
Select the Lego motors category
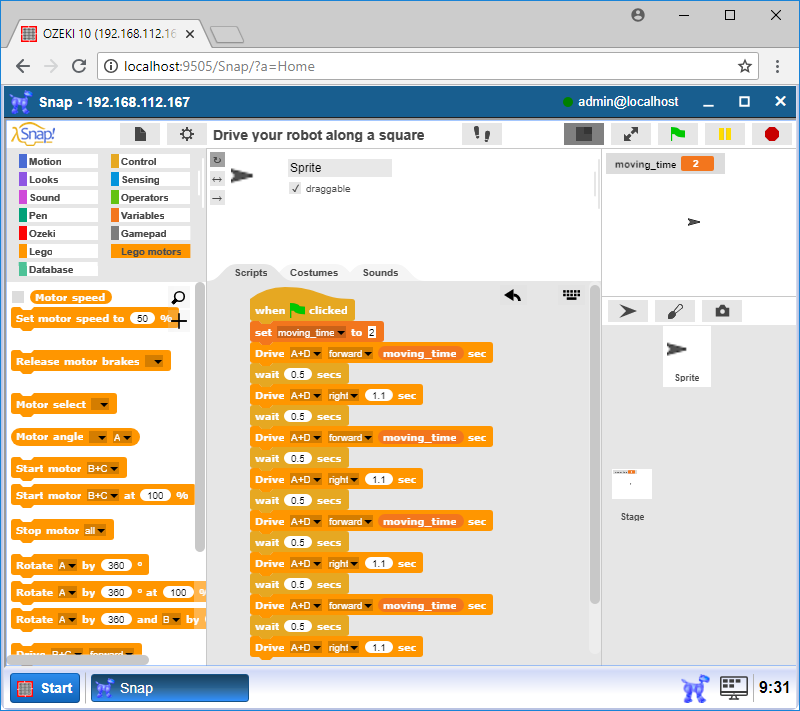151,251
